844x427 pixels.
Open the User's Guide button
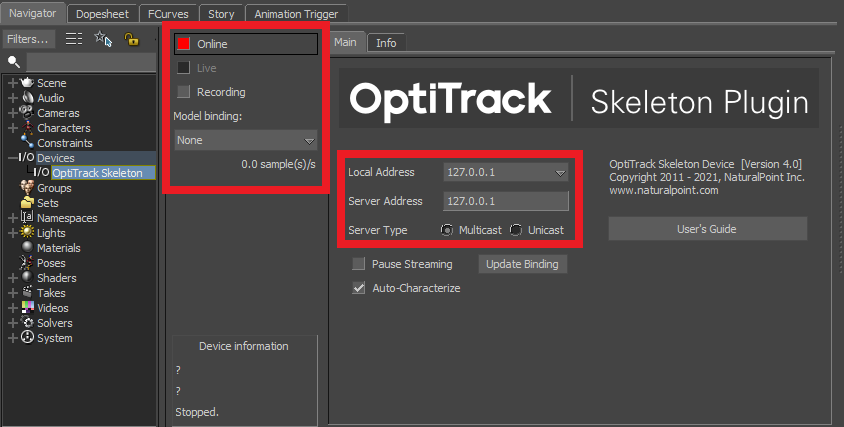[x=707, y=229]
